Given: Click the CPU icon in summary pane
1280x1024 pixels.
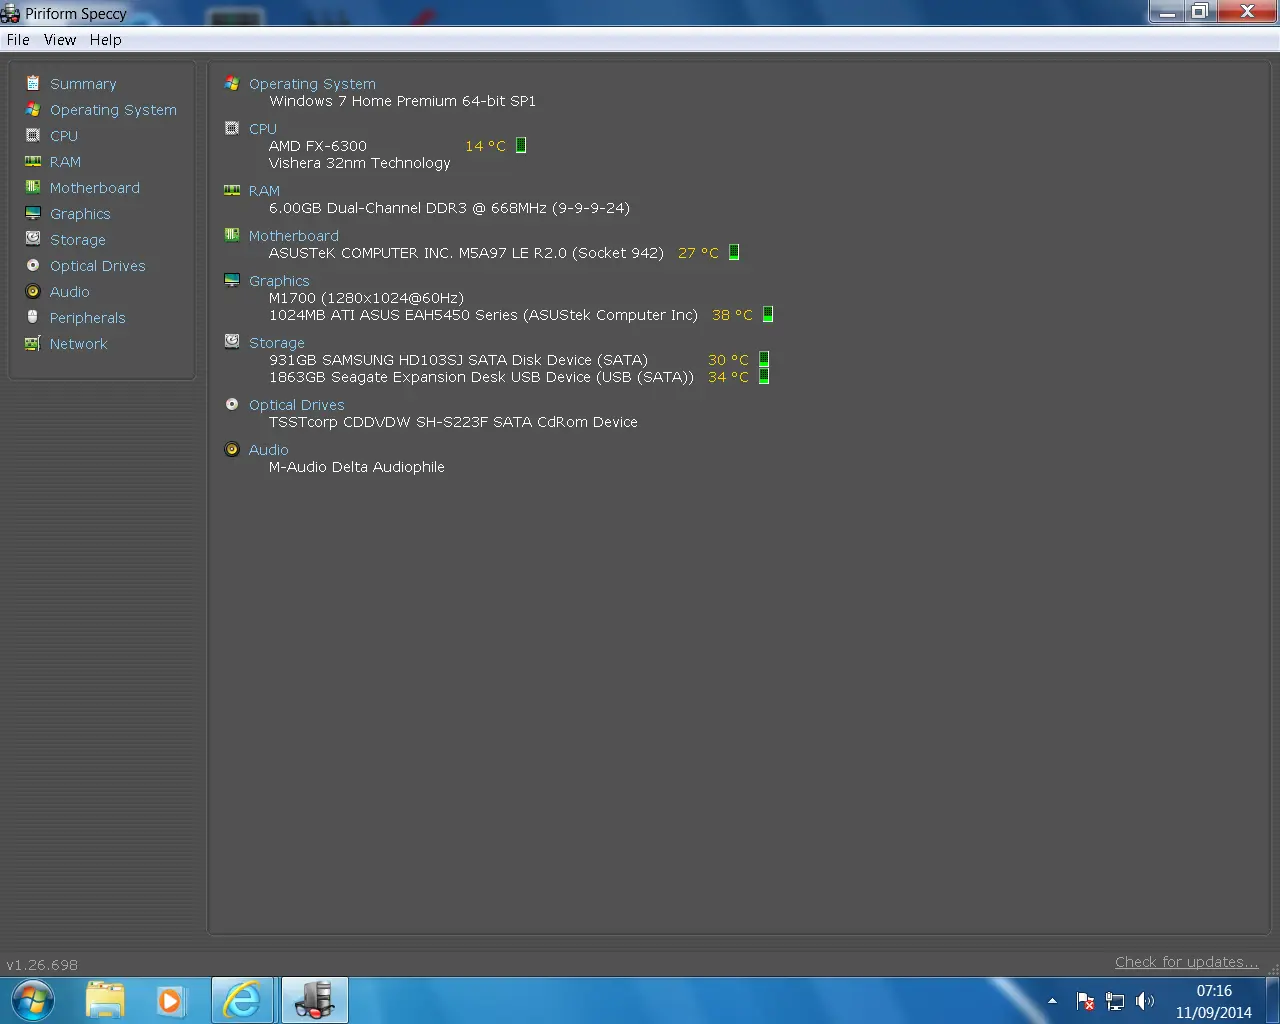Looking at the screenshot, I should pyautogui.click(x=232, y=128).
